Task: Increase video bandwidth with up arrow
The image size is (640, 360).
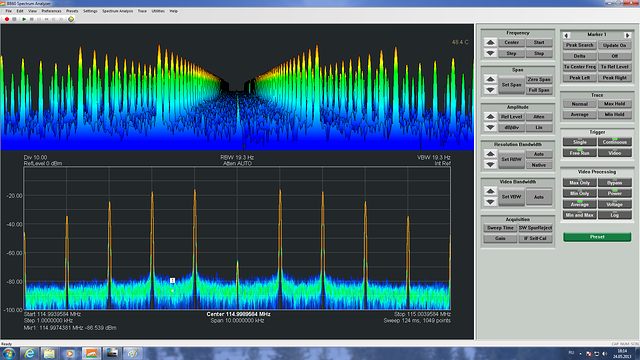Action: pyautogui.click(x=491, y=191)
